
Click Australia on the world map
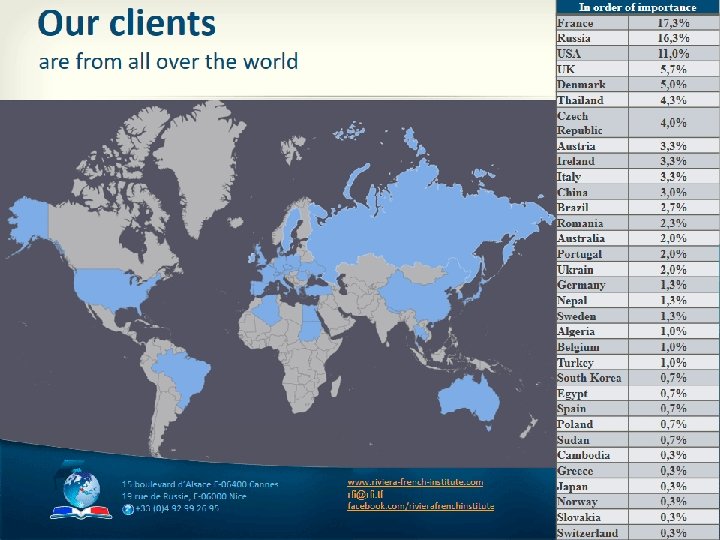468,399
